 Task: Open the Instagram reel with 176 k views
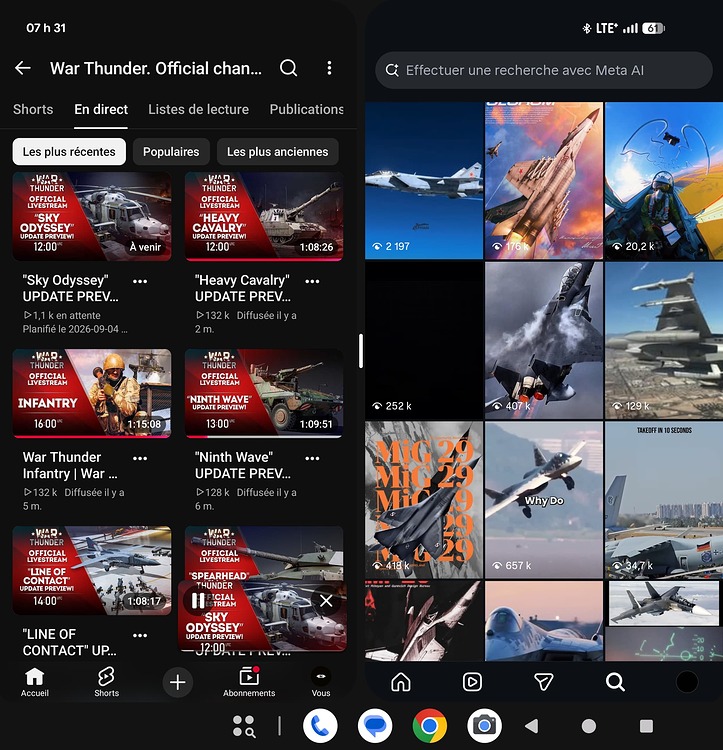pos(544,180)
